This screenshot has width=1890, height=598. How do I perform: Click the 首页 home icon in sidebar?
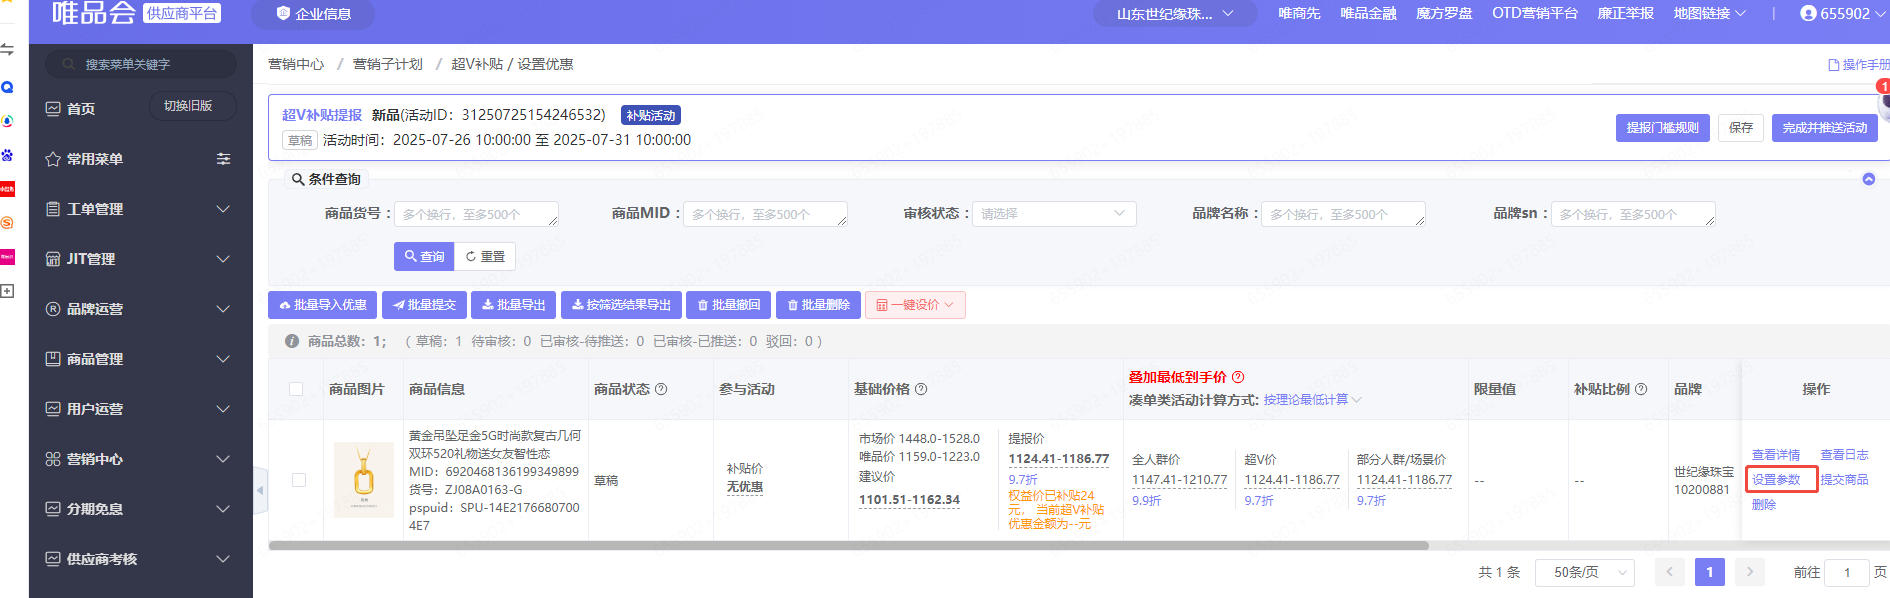53,109
